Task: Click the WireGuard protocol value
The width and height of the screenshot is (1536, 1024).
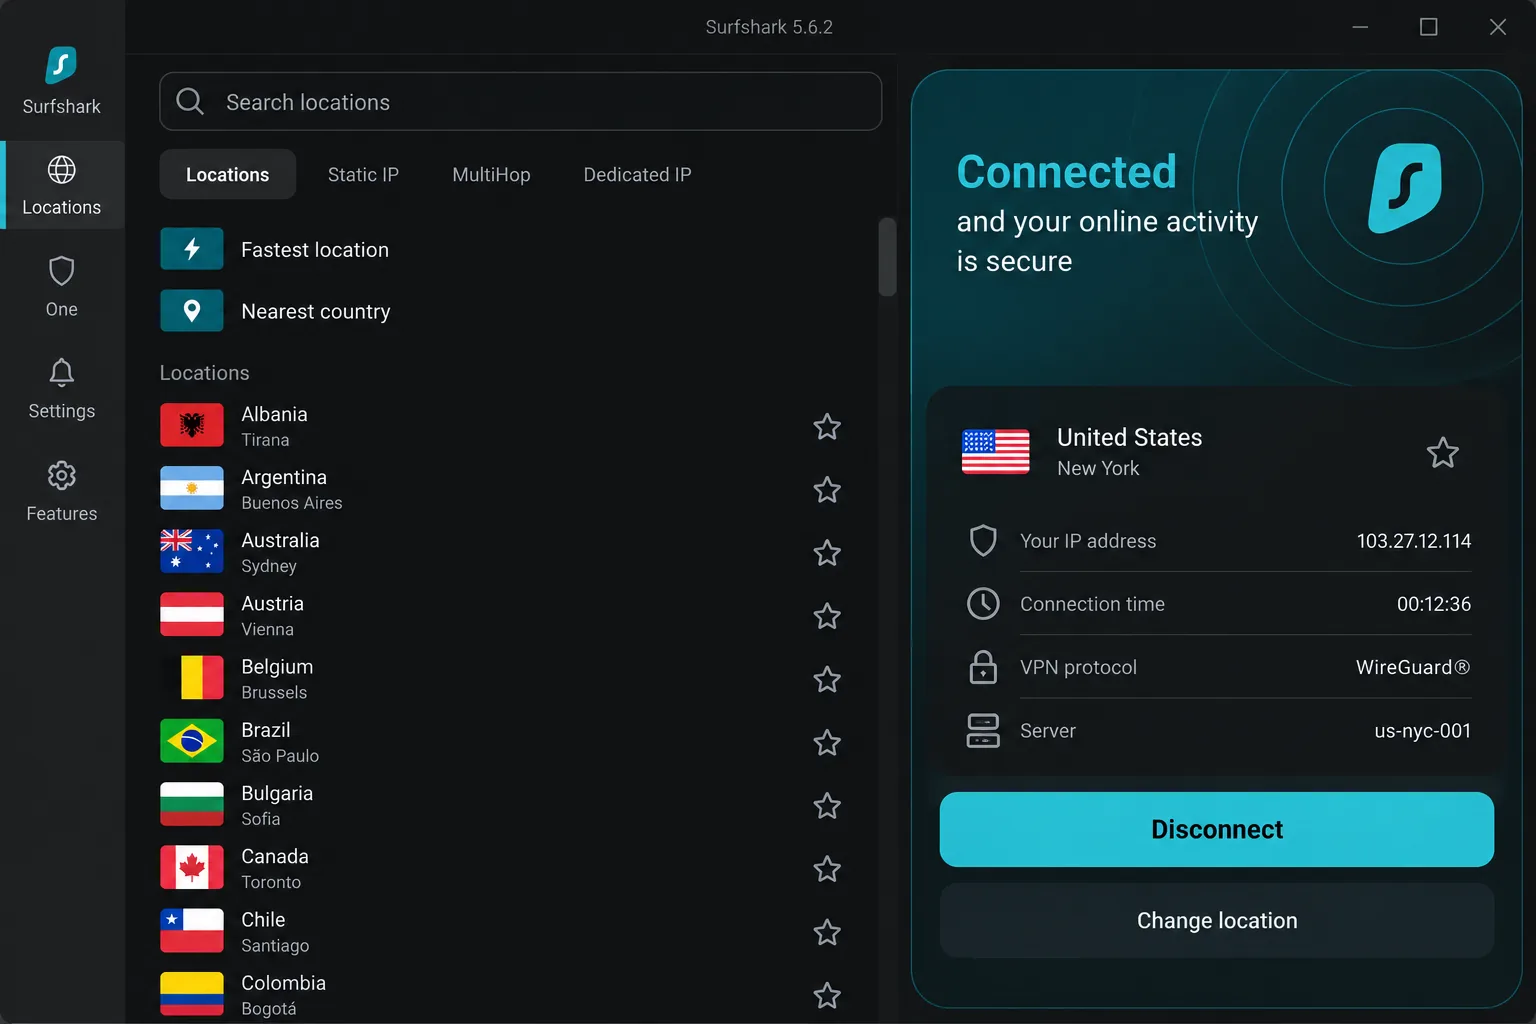Action: click(x=1413, y=667)
